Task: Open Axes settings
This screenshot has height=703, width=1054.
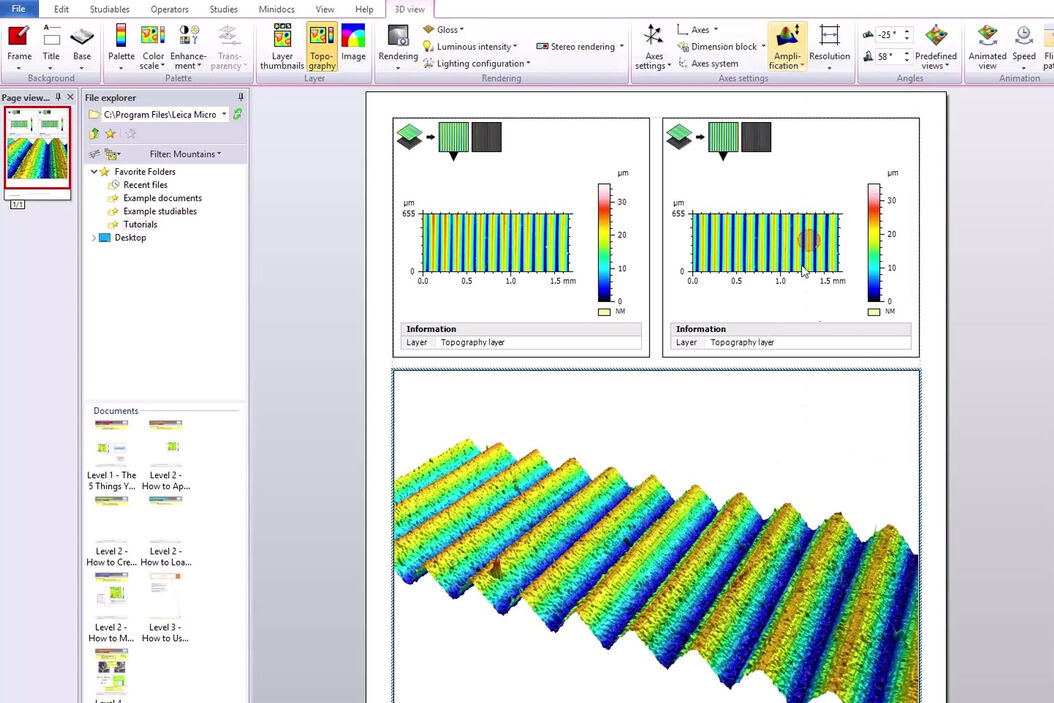Action: [653, 45]
